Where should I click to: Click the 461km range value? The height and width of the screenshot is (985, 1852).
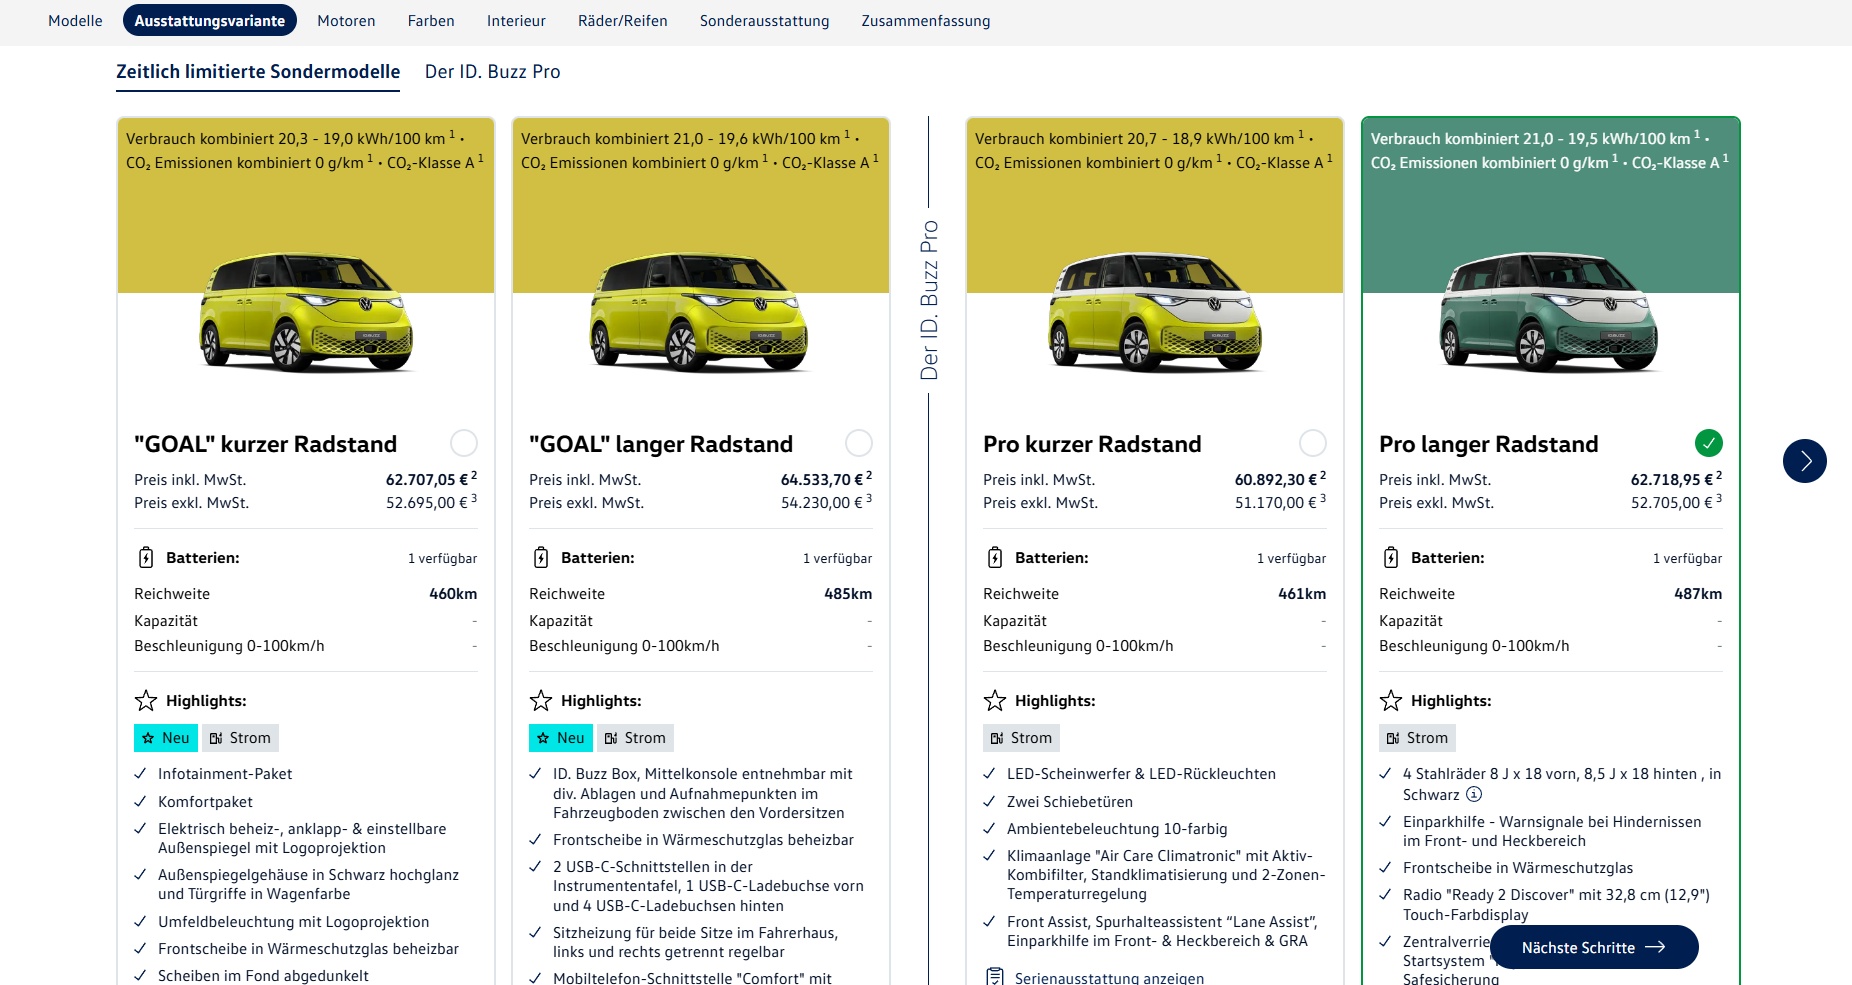pos(1302,594)
